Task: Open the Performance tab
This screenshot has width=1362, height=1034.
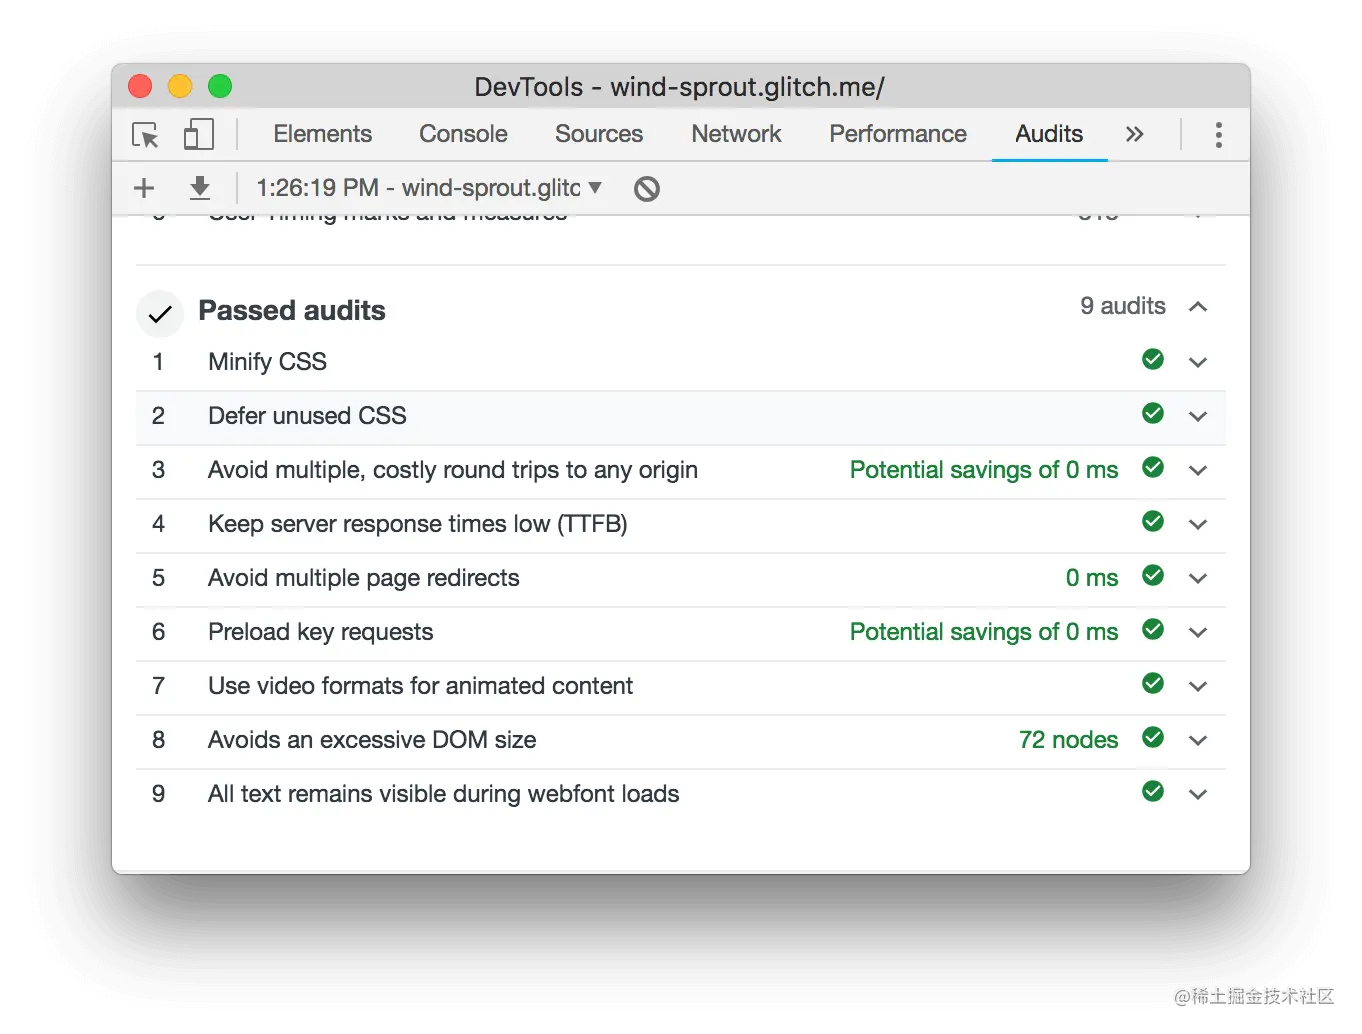Action: (898, 134)
